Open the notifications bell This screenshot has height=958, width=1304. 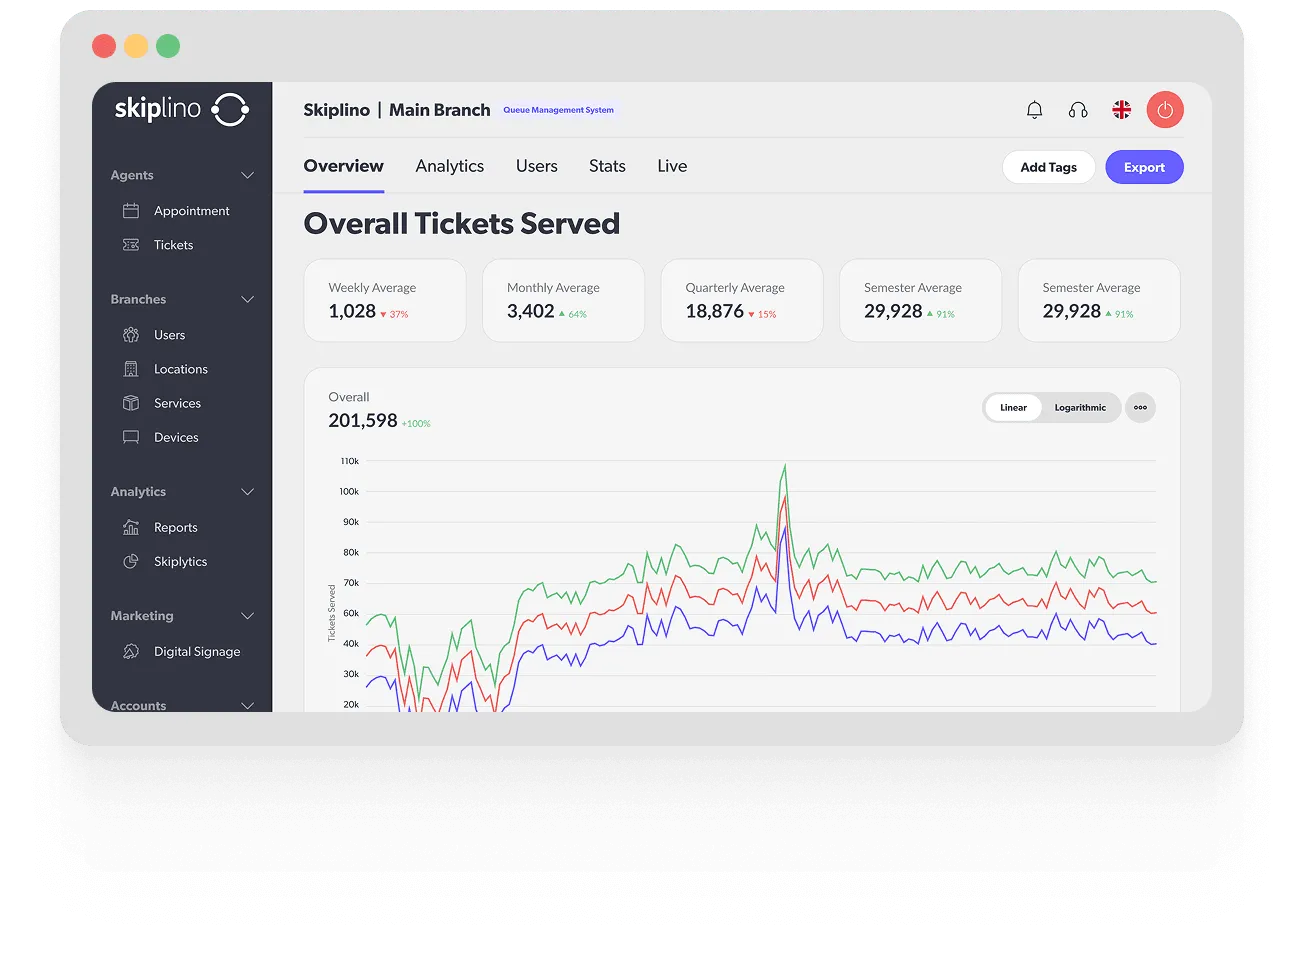(1035, 110)
